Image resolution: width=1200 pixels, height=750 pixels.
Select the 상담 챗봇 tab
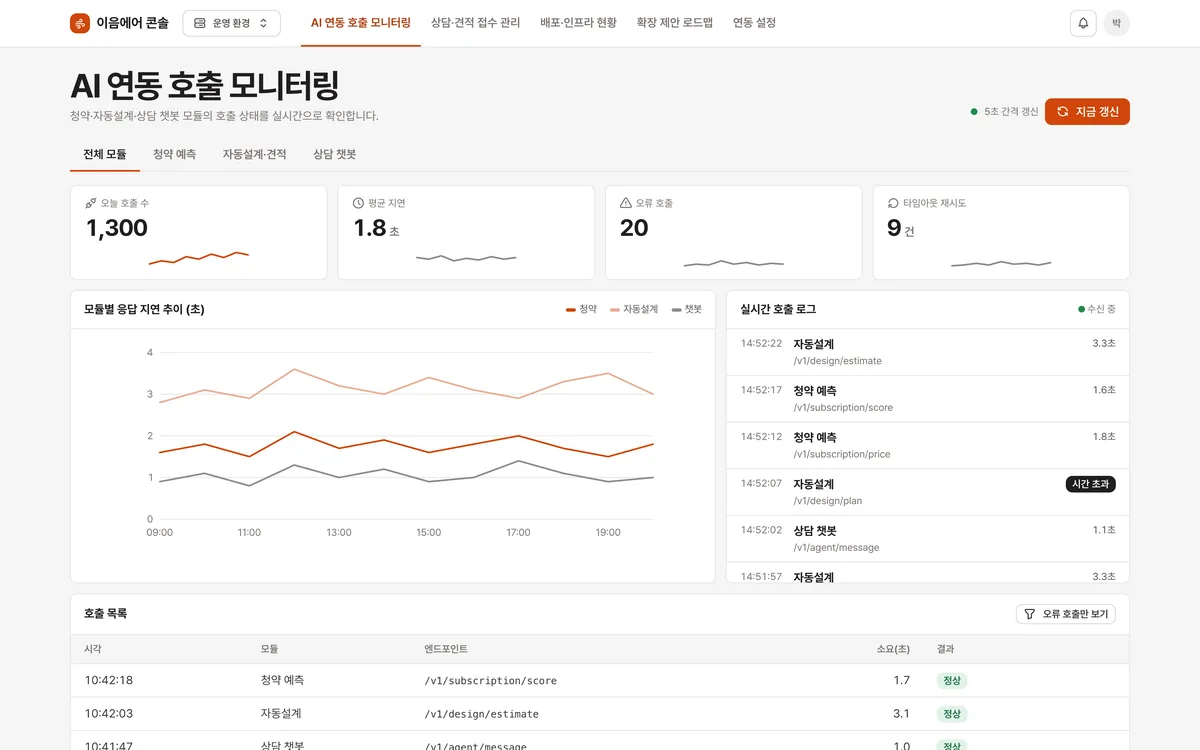click(335, 155)
